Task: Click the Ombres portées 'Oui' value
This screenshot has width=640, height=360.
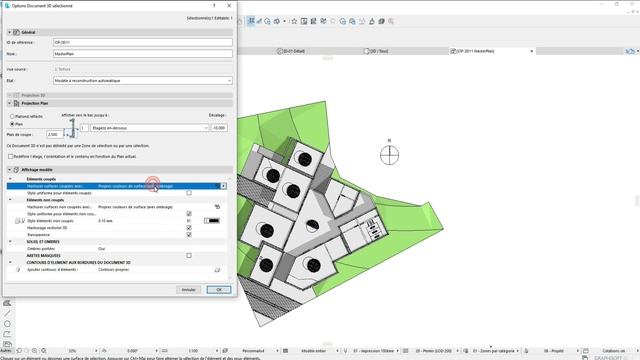Action: click(102, 249)
